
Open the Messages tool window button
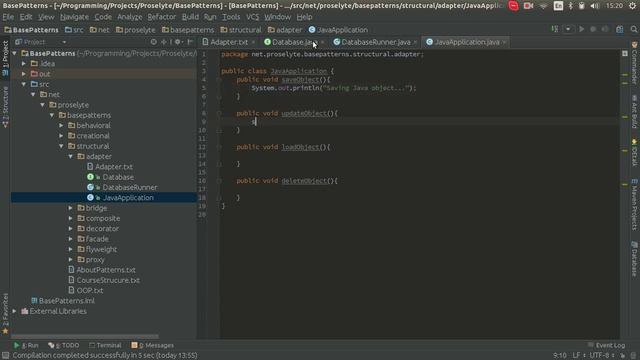click(x=152, y=345)
